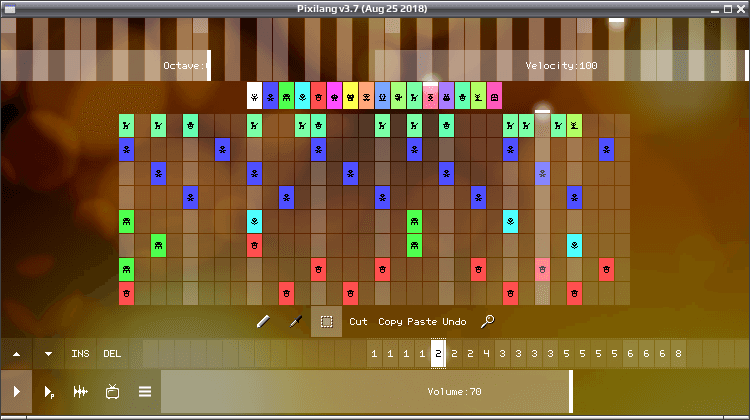
Task: Select the highlighted pattern slot 2
Action: 438,354
